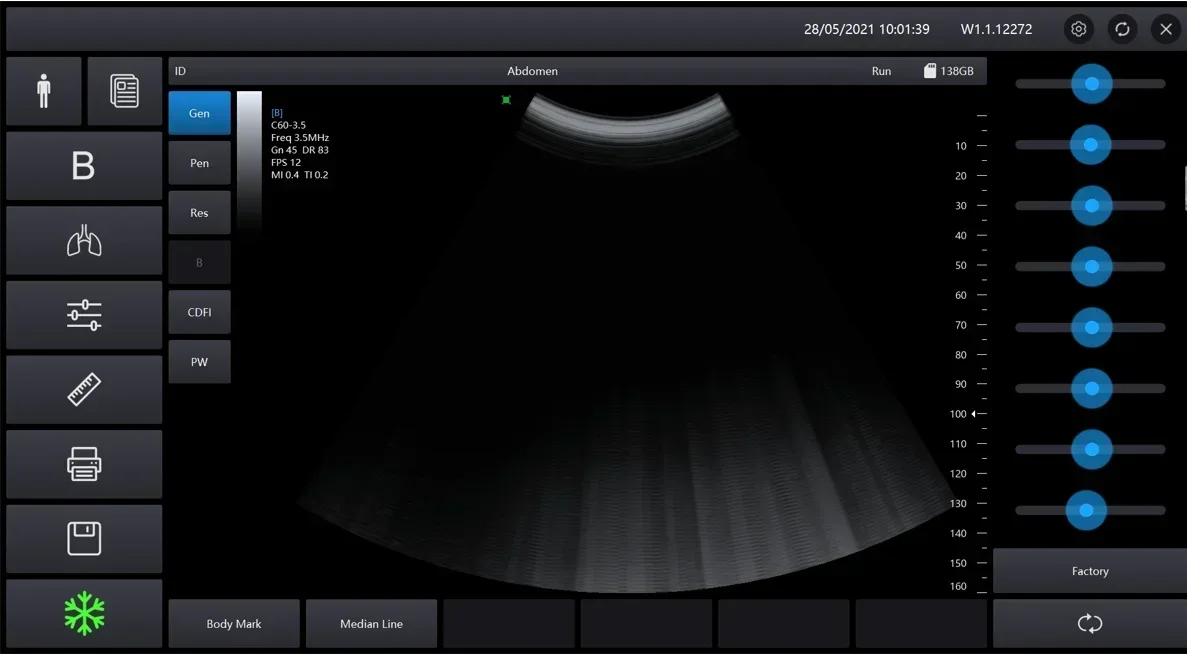The image size is (1187, 659).
Task: Click the topmost TGC slider handle
Action: [1091, 84]
